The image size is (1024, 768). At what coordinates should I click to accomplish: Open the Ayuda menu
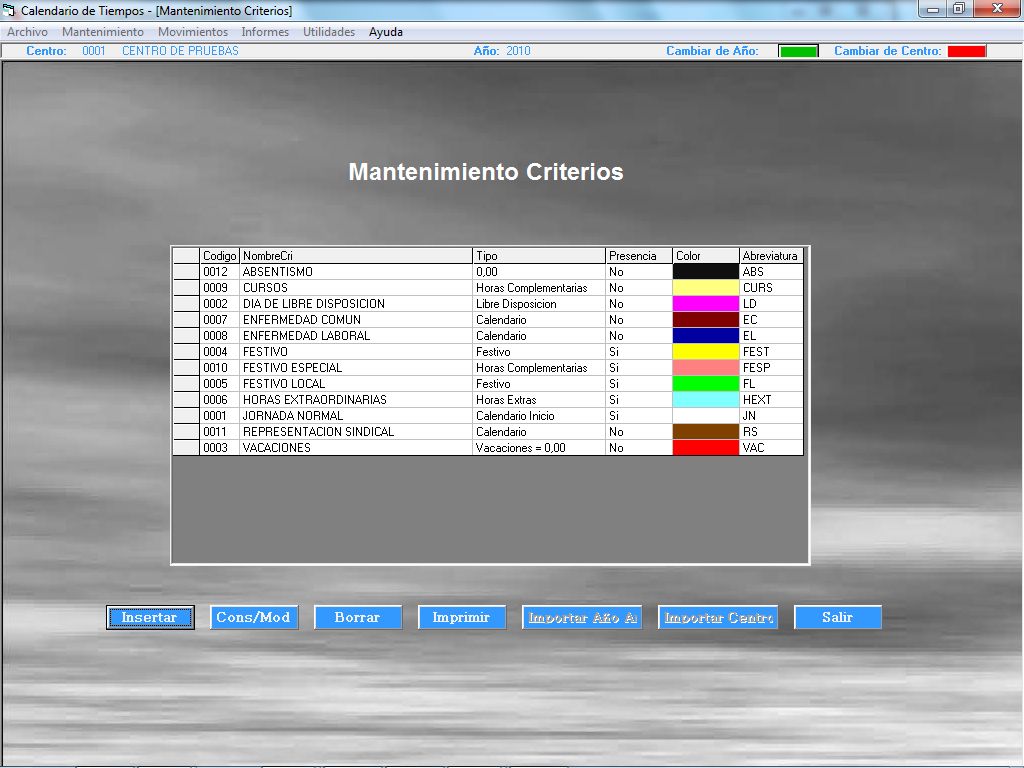385,32
